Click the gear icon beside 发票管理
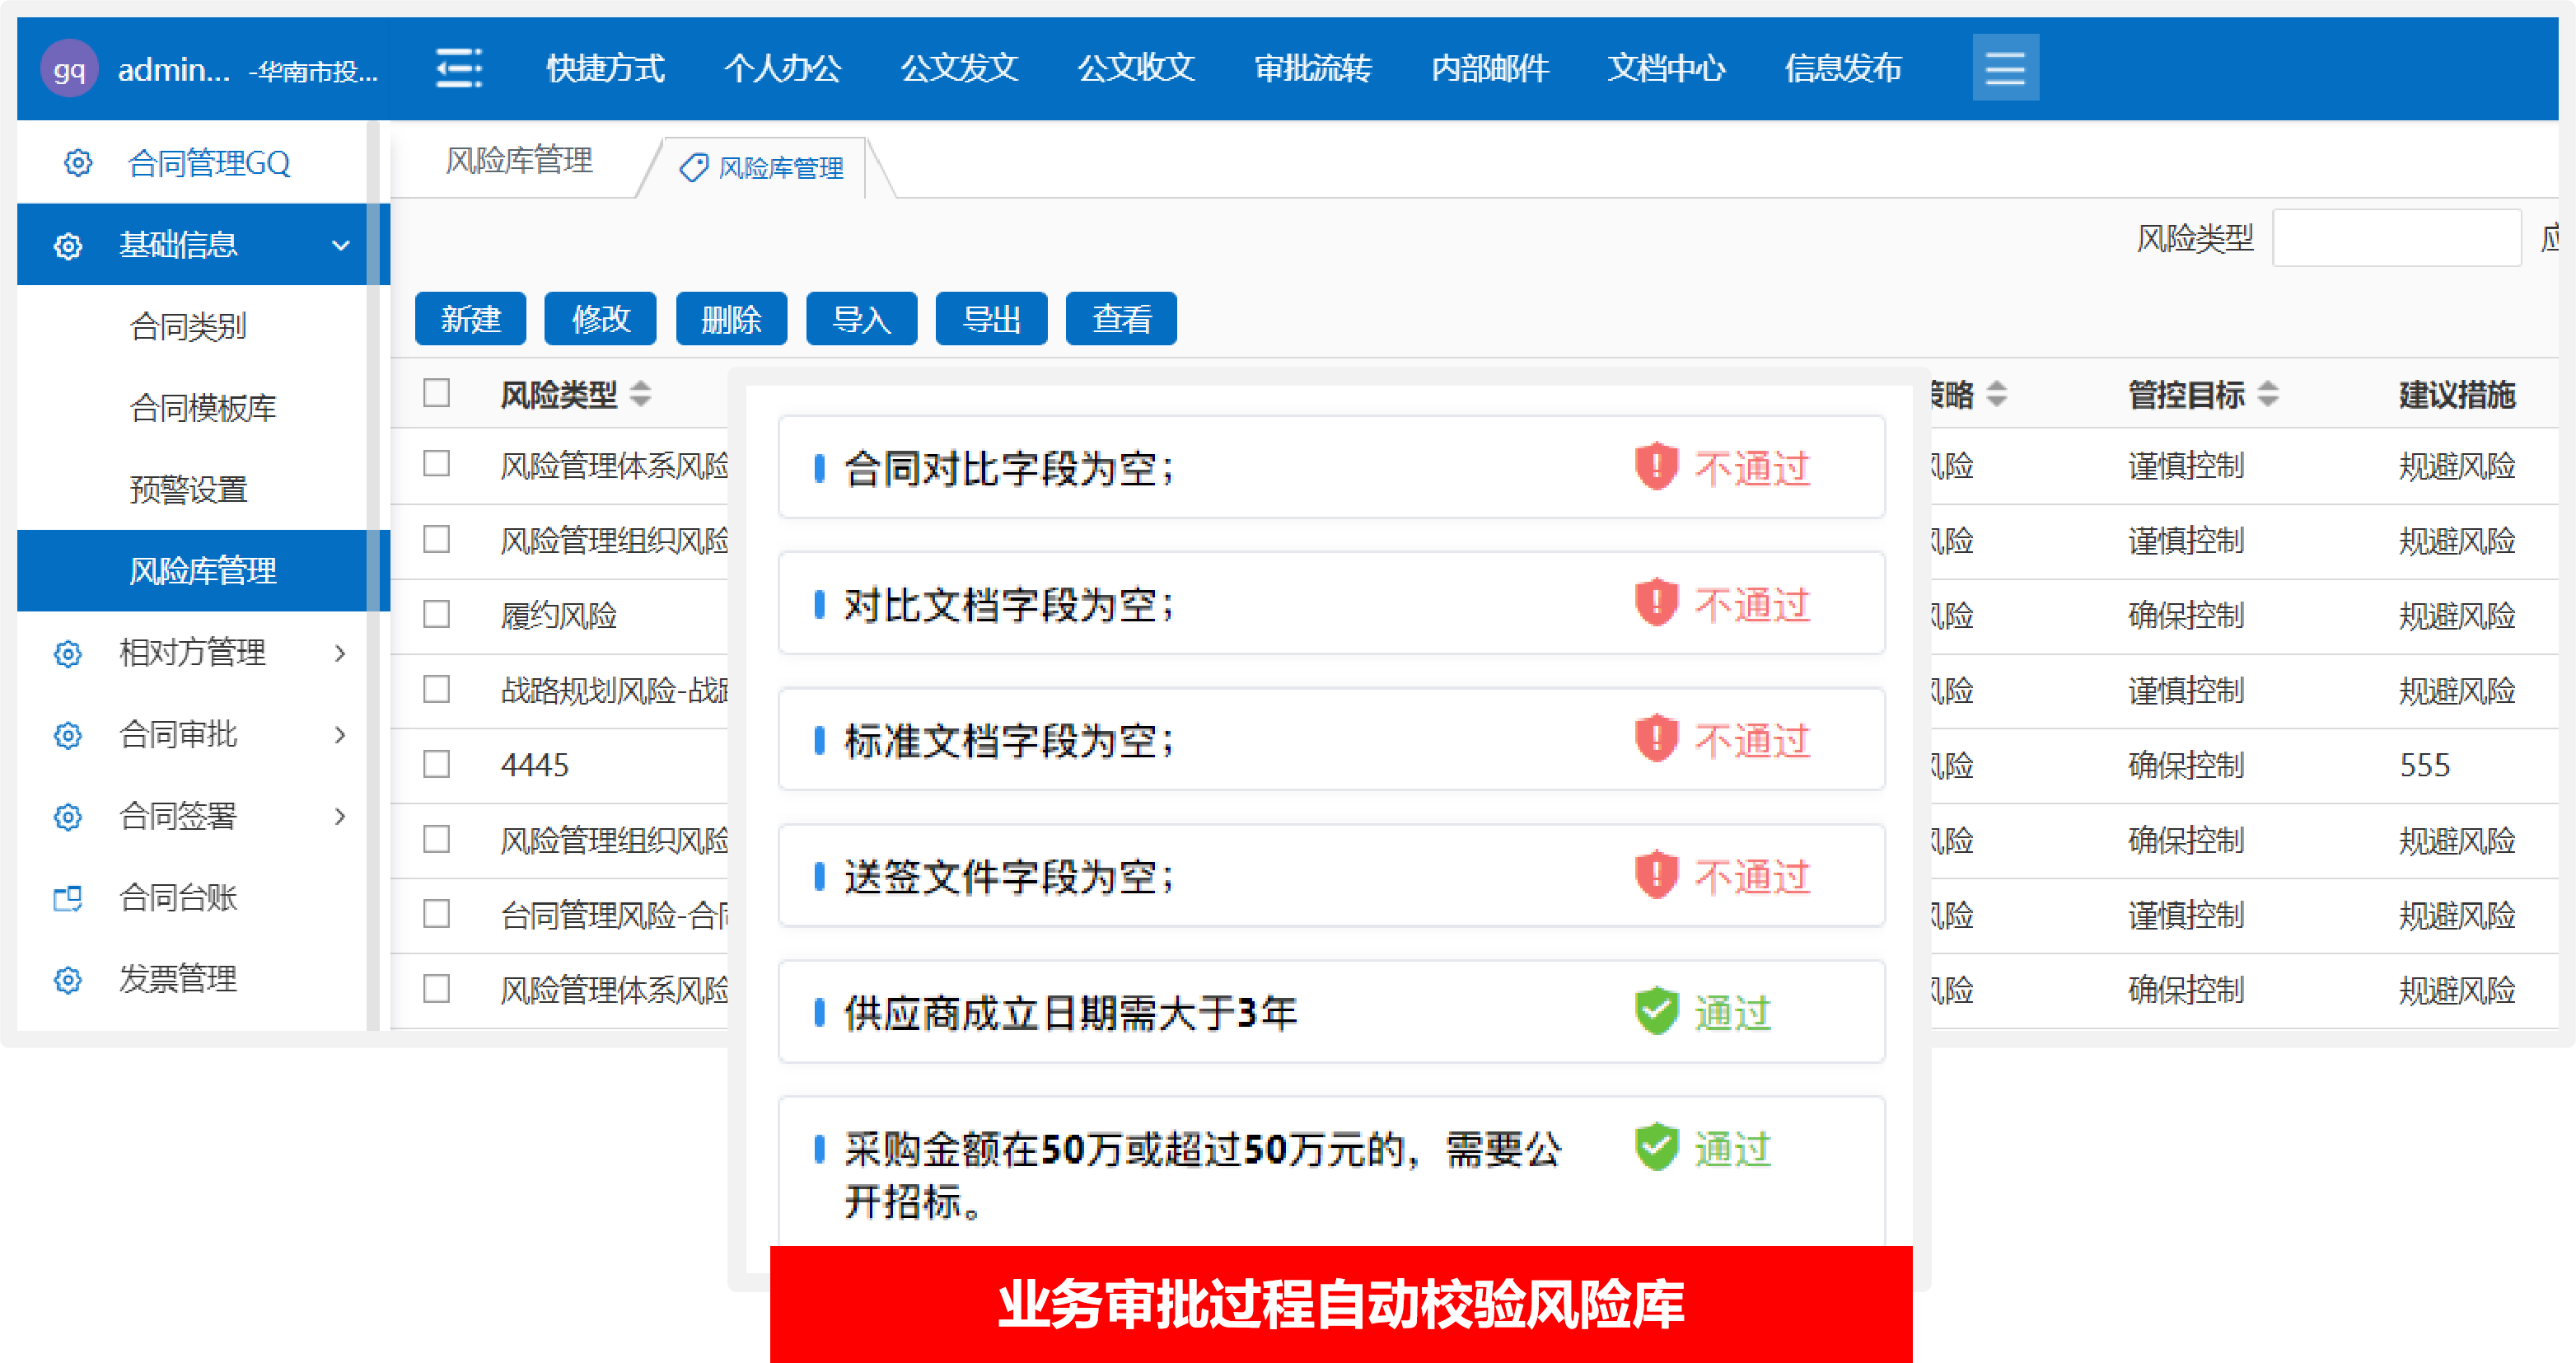 point(67,980)
